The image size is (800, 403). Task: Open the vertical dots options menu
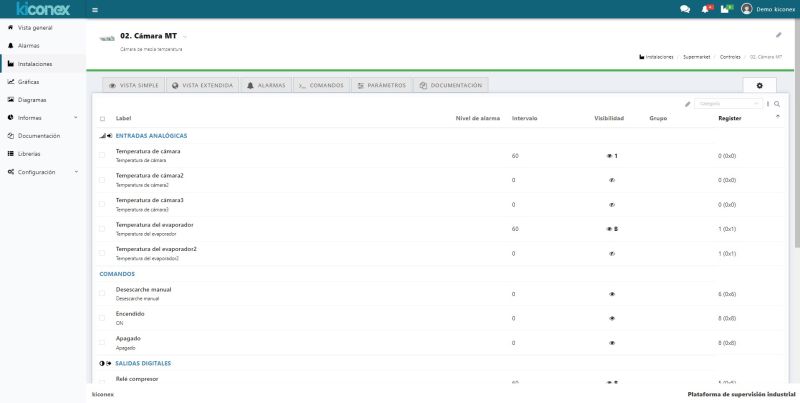(768, 104)
